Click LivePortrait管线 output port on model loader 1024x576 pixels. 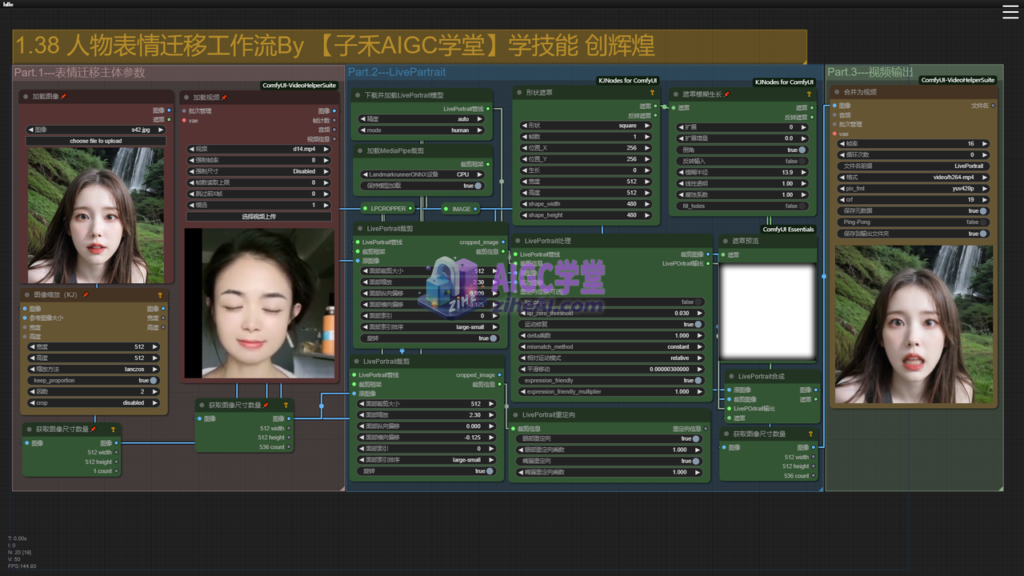[x=488, y=109]
